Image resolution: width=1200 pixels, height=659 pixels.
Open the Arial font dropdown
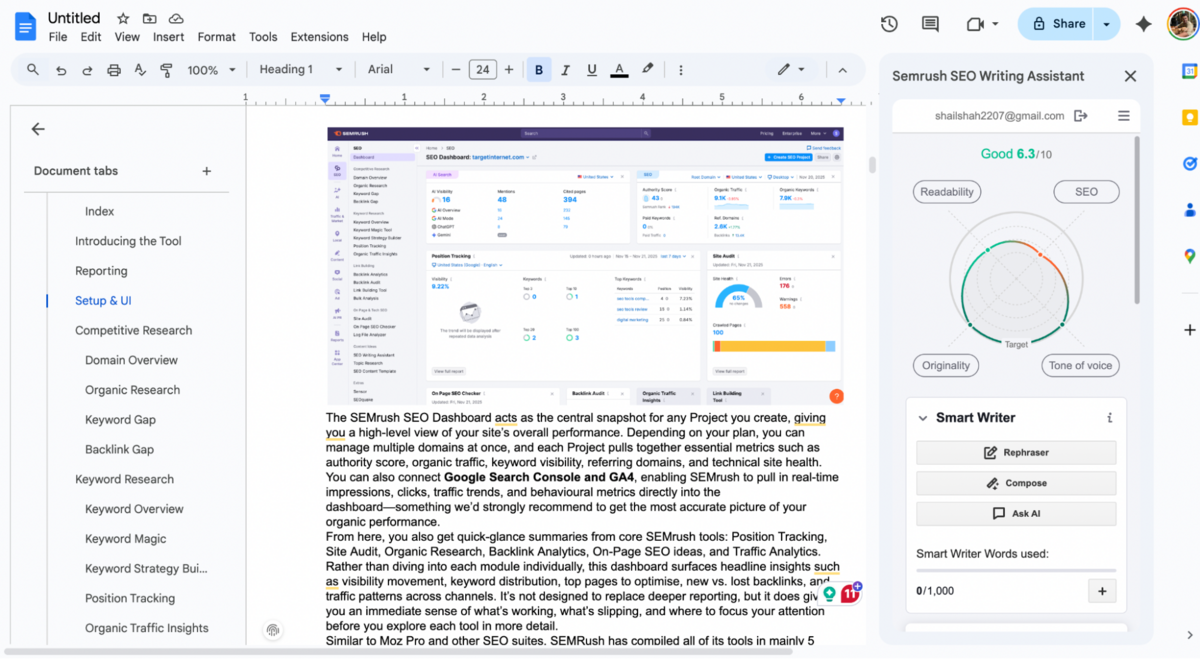click(399, 70)
